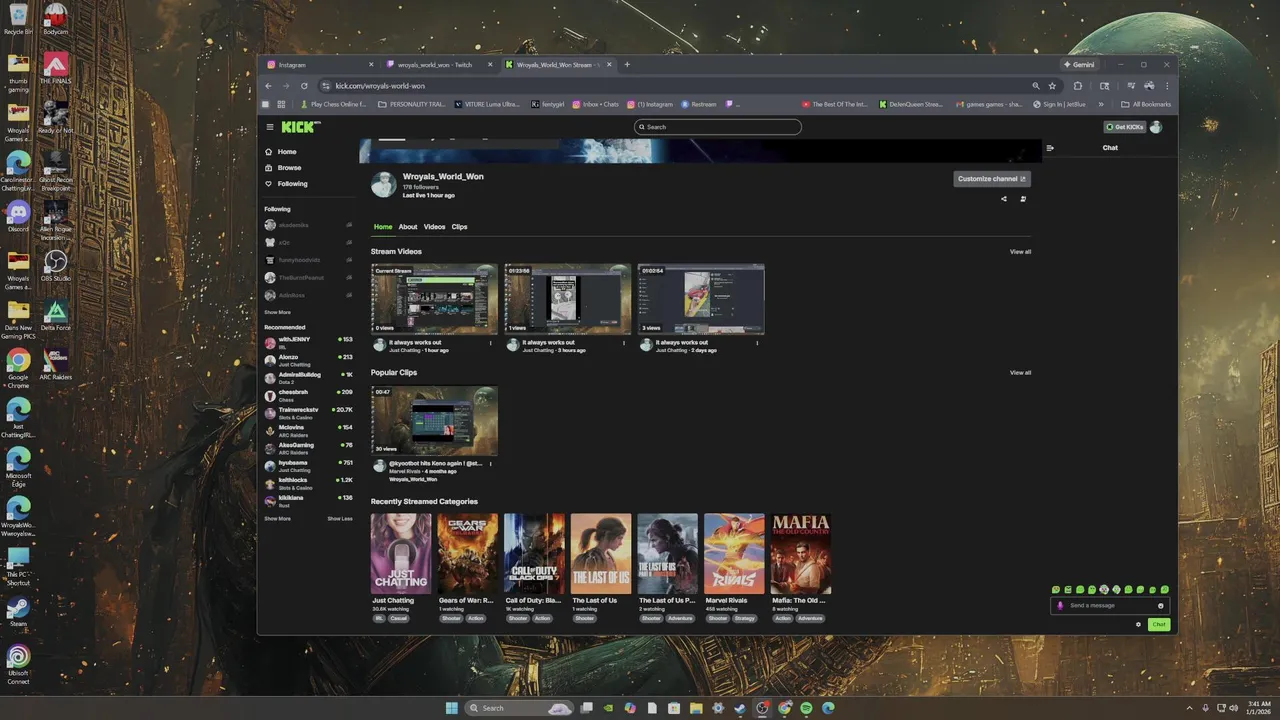Open Gemini button in Chrome
The width and height of the screenshot is (1280, 720).
(x=1078, y=65)
